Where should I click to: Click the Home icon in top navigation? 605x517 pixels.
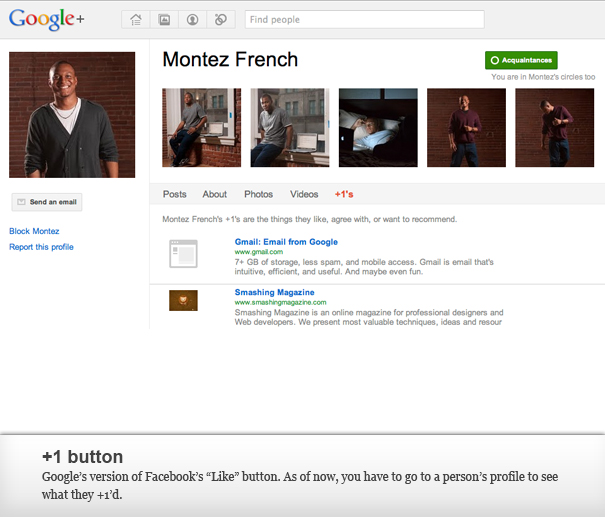[136, 19]
